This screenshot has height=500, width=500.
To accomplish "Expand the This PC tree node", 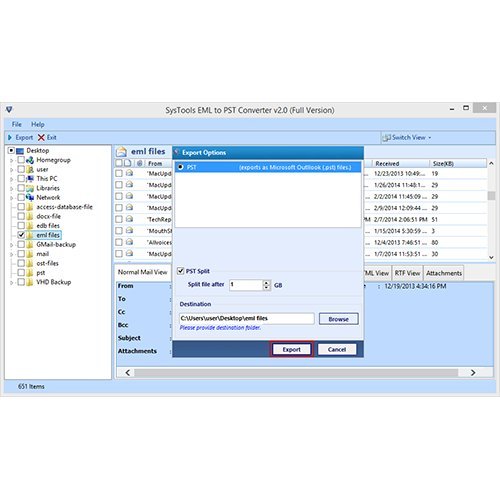I will tap(12, 179).
